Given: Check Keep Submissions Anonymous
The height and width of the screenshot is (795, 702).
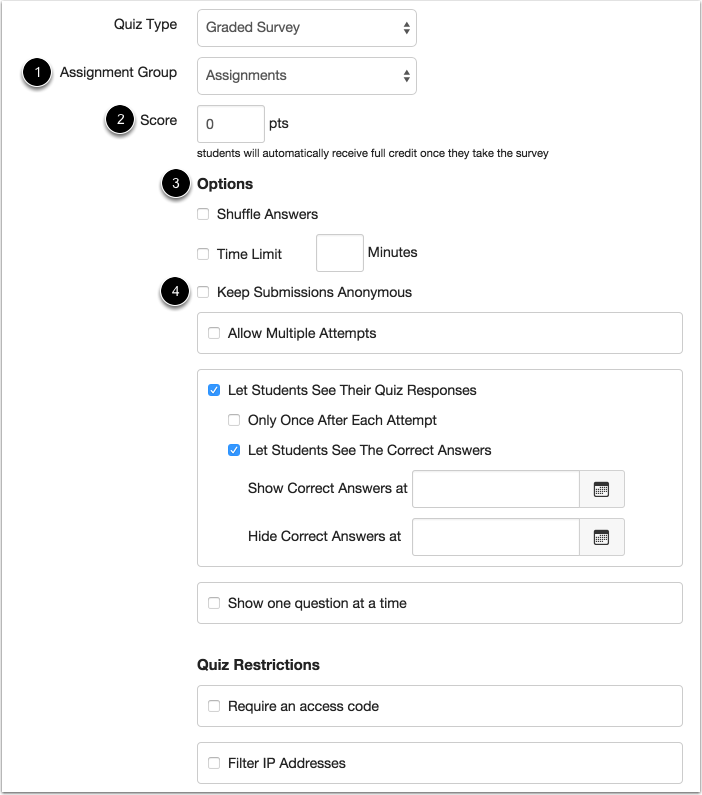Looking at the screenshot, I should coord(203,292).
